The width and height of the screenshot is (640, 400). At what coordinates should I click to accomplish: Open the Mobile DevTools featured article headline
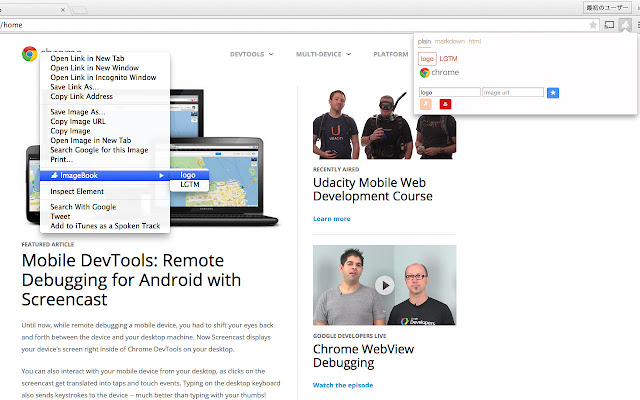(131, 280)
